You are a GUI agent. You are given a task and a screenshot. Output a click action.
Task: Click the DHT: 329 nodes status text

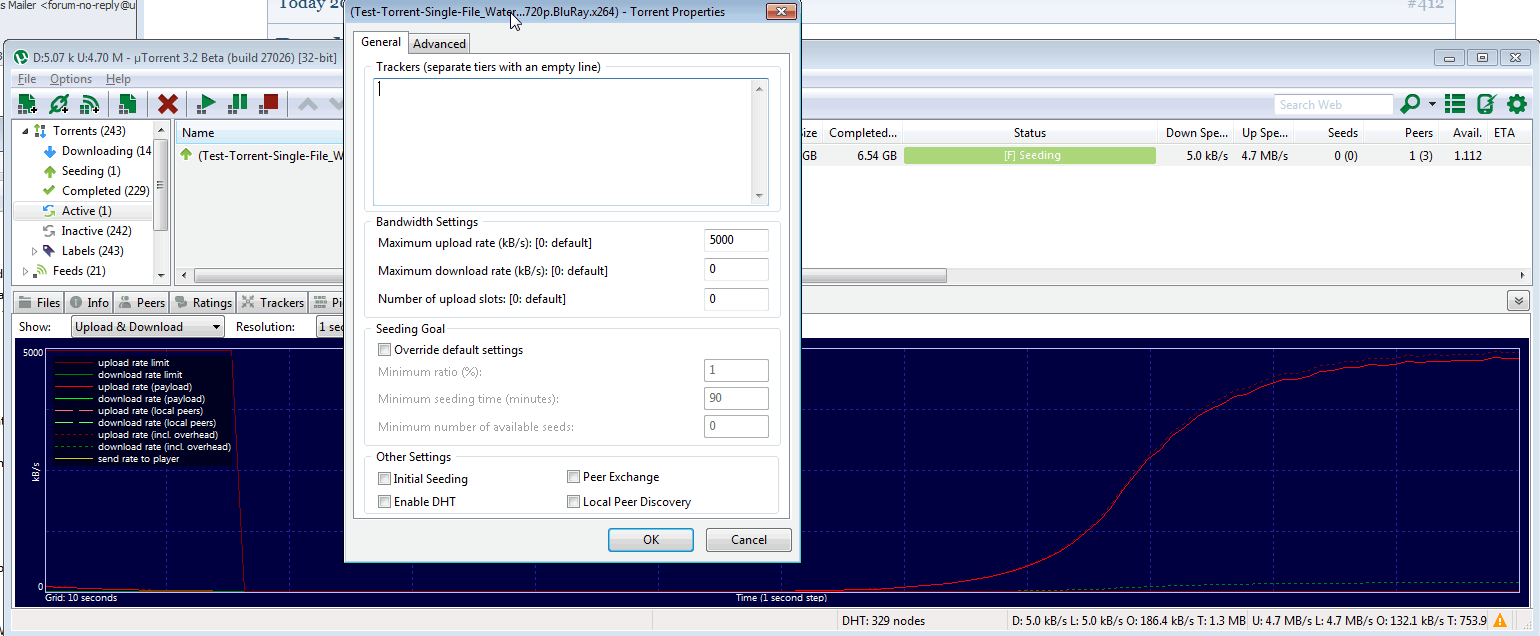coord(884,621)
